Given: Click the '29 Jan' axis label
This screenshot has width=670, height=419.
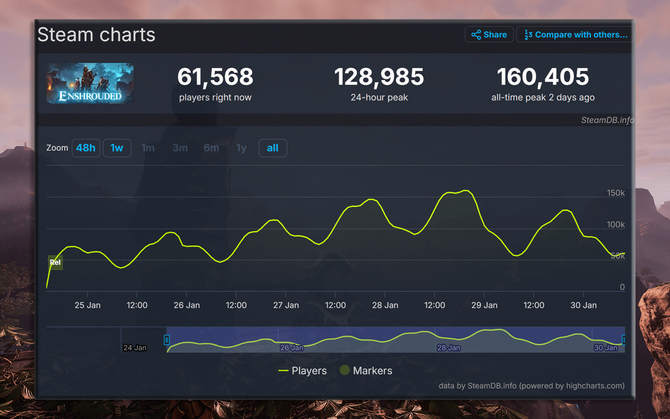Looking at the screenshot, I should coord(484,305).
